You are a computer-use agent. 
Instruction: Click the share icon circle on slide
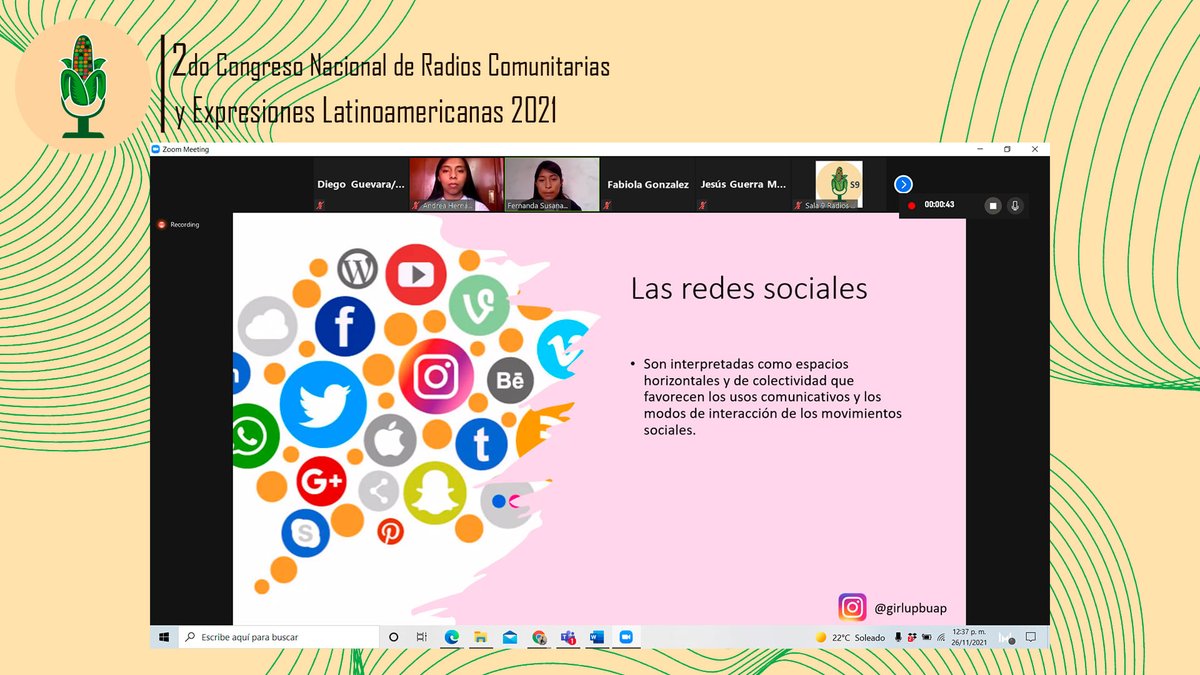pos(379,491)
